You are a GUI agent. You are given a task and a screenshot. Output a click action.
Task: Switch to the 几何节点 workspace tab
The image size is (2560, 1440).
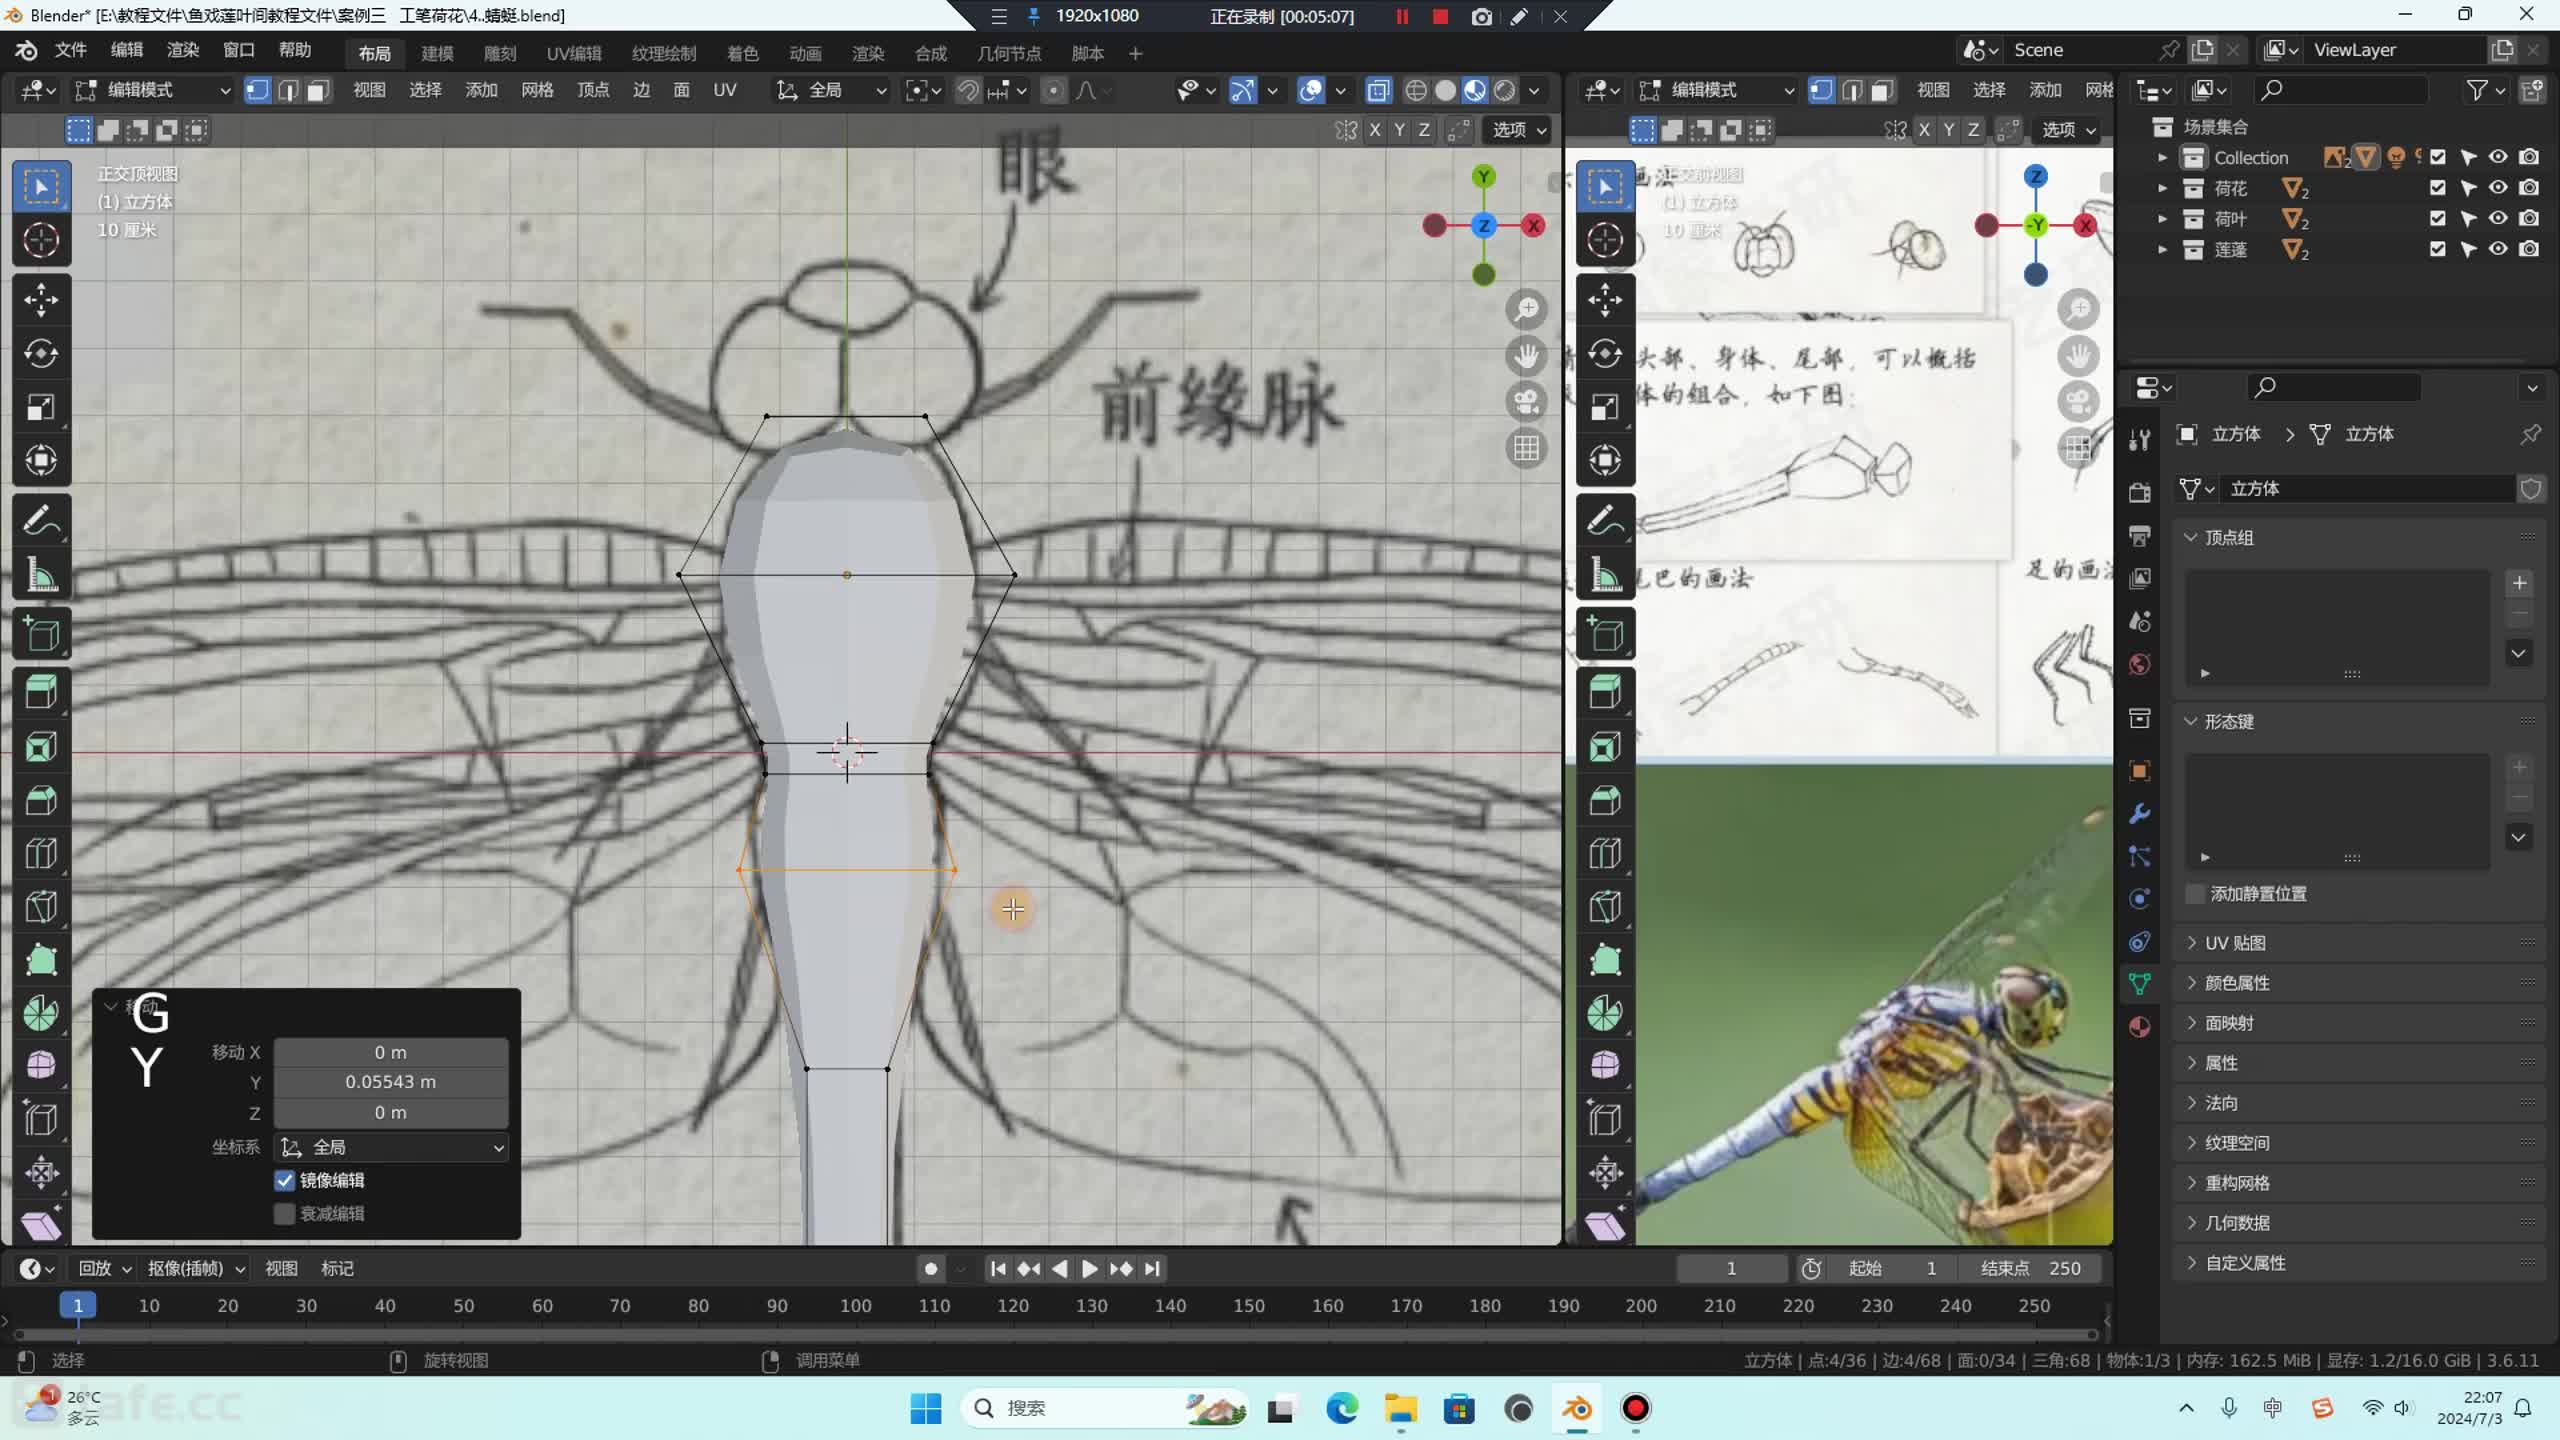coord(1009,53)
